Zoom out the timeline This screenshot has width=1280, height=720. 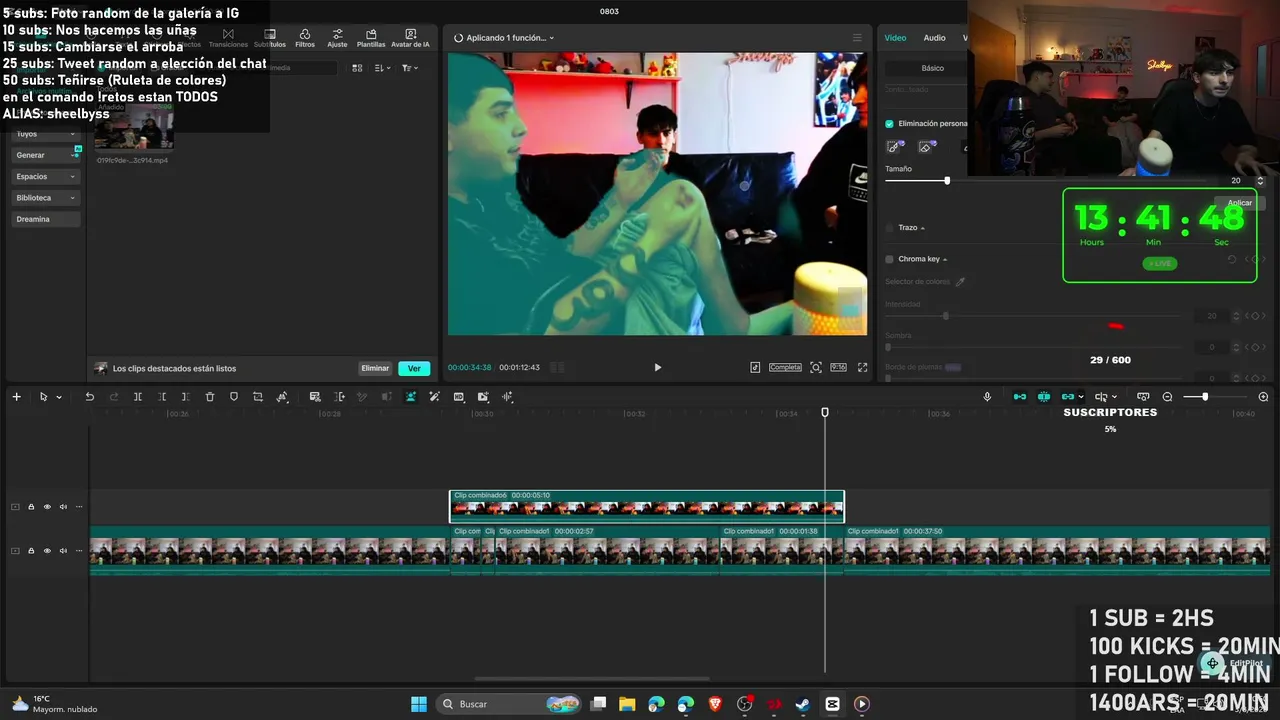1167,397
